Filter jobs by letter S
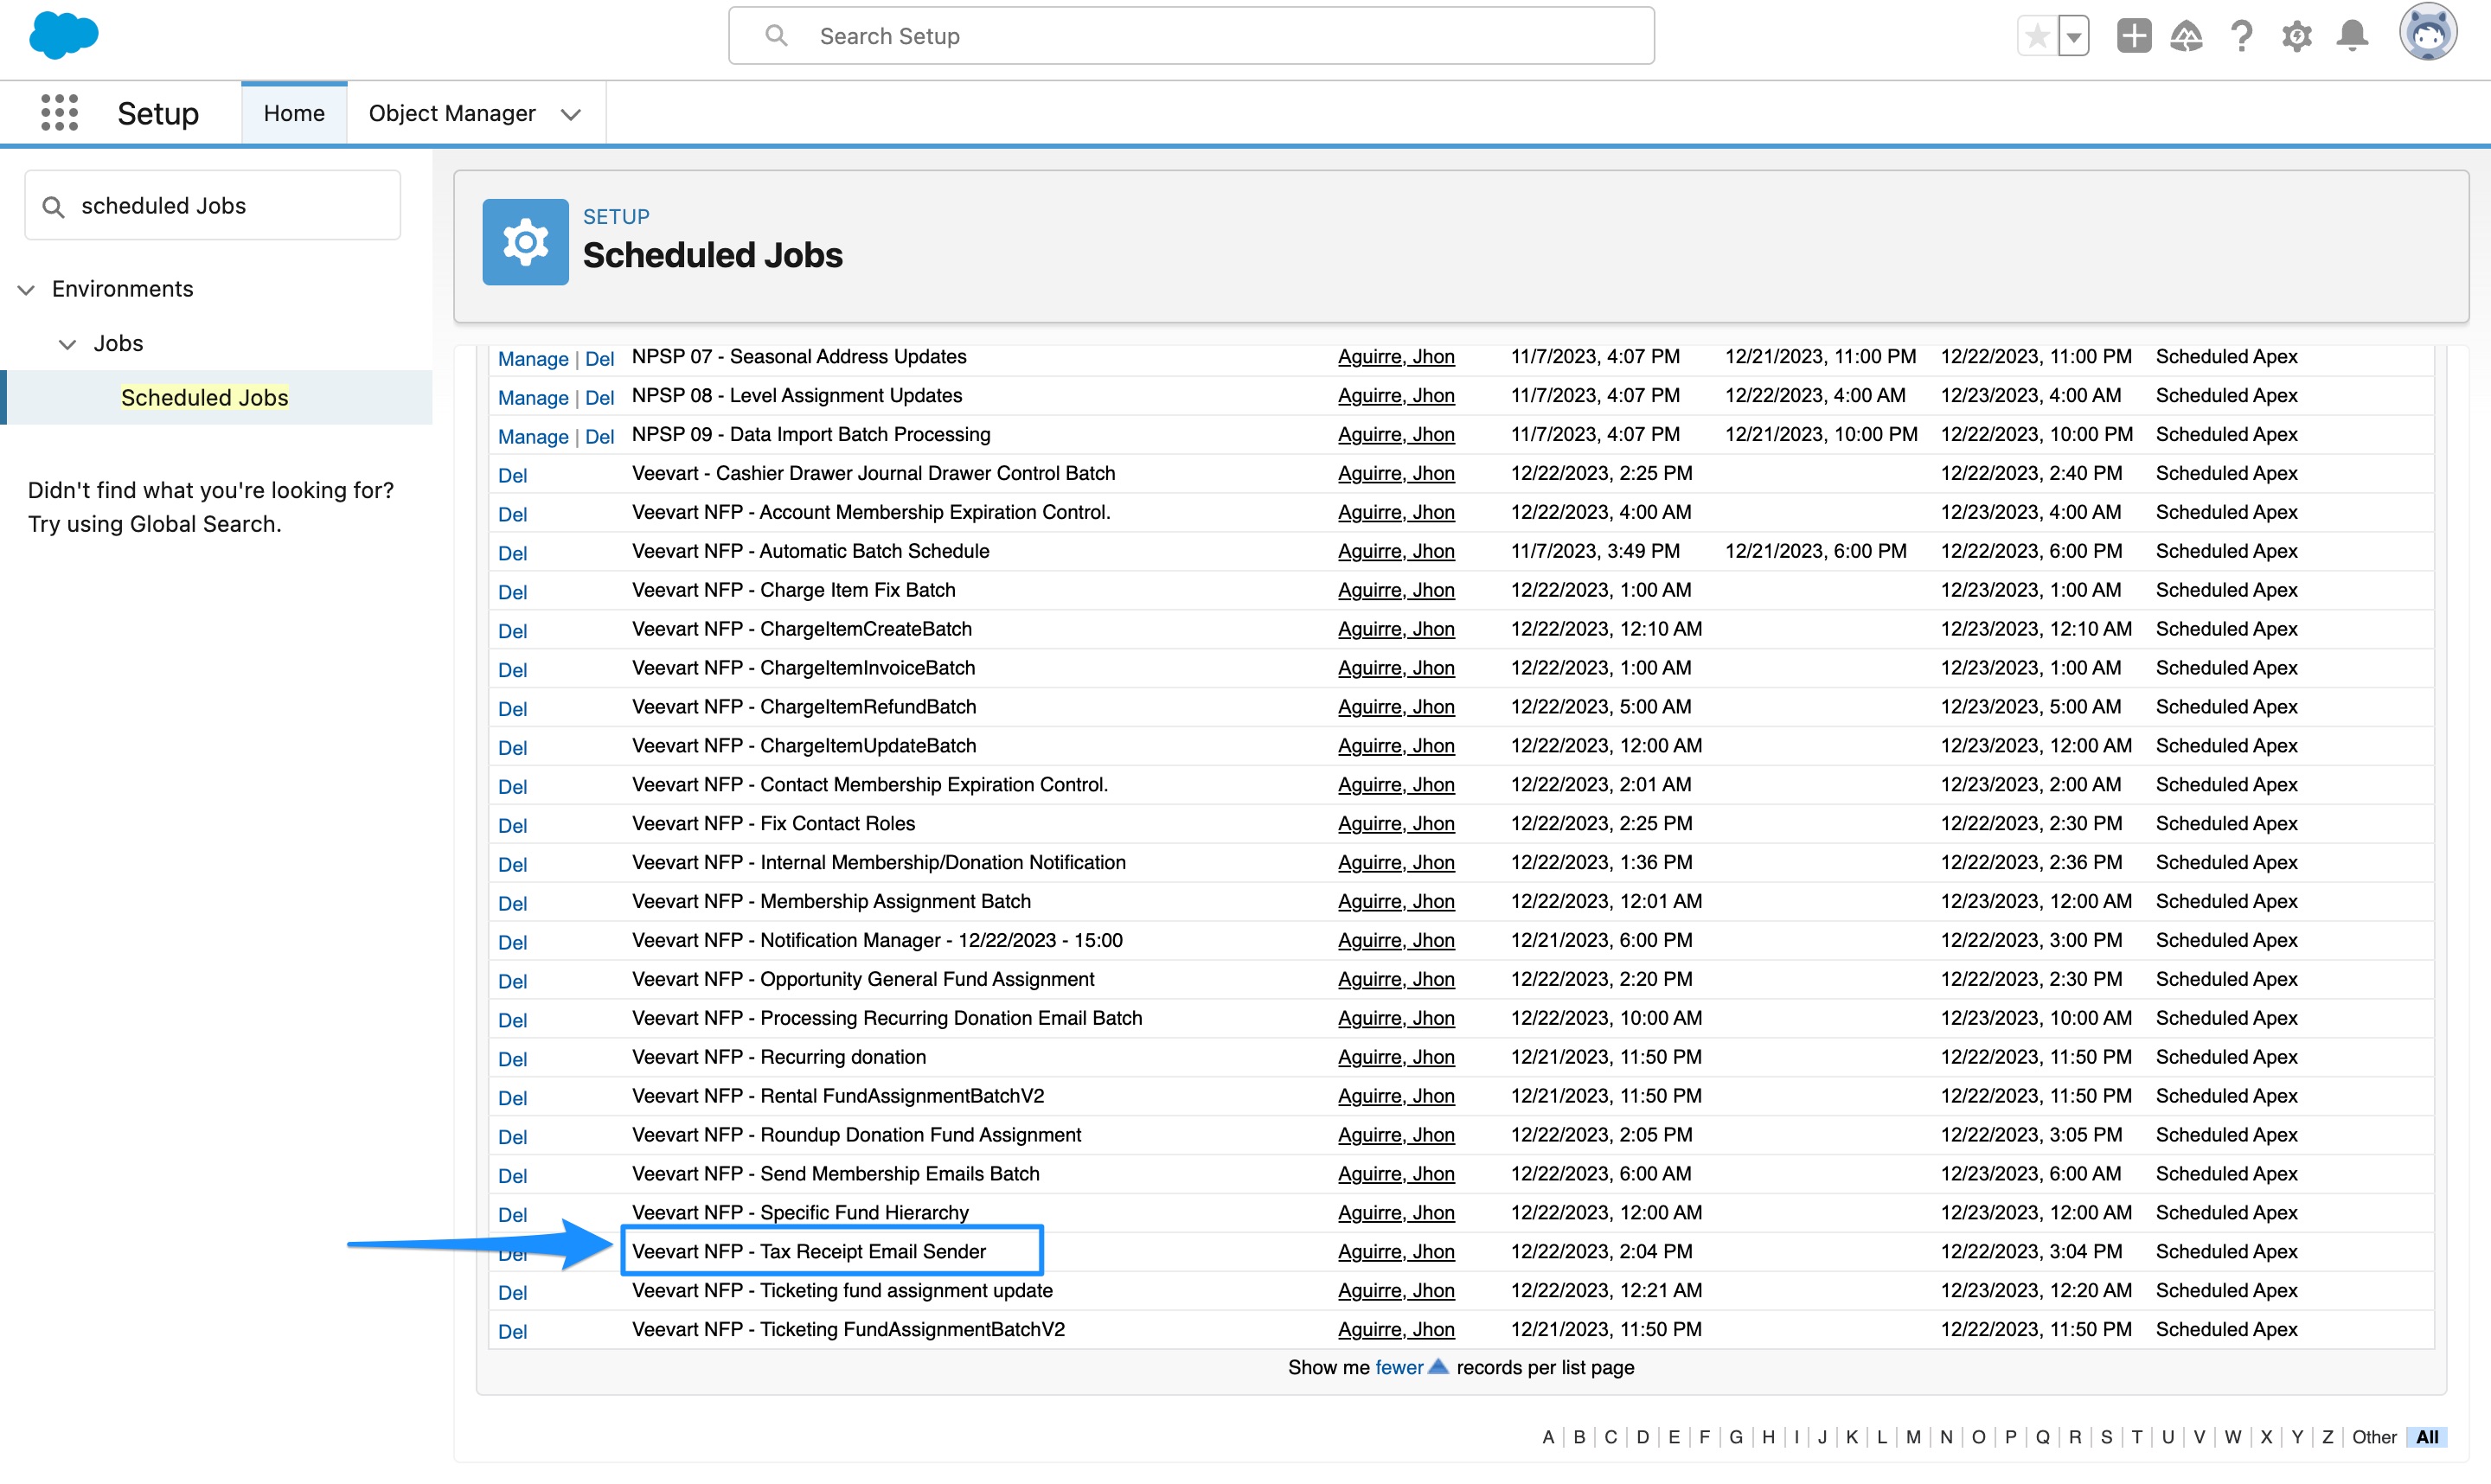 pyautogui.click(x=2106, y=1437)
